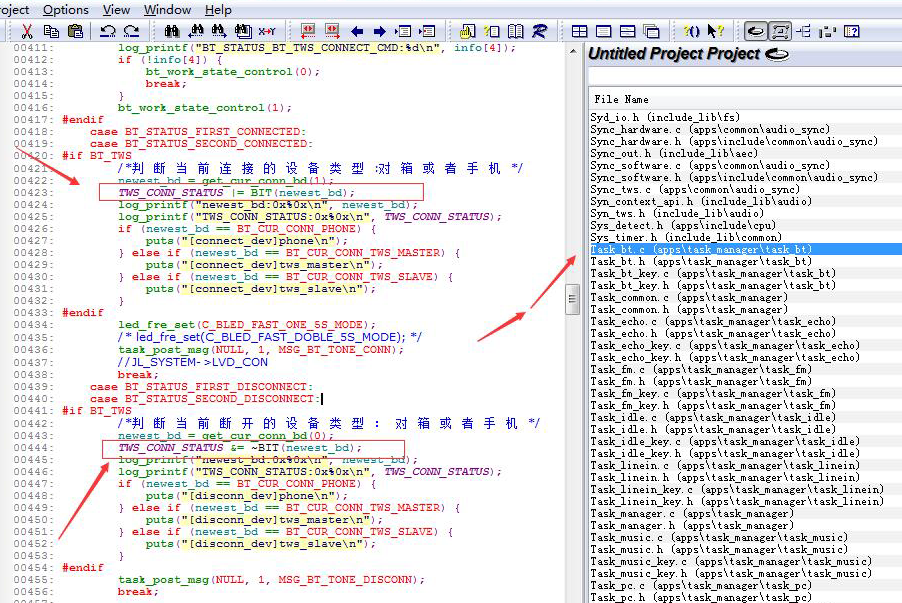Cascade windows using the stacked-windows icon

pos(651,31)
